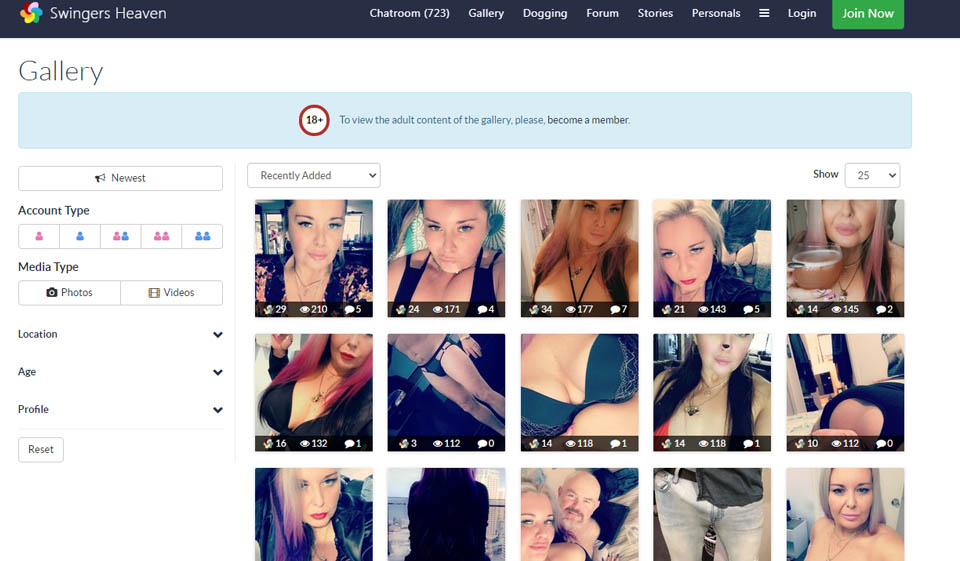This screenshot has height=561, width=960.
Task: Open the Show 25 per-page dropdown
Action: pyautogui.click(x=871, y=175)
